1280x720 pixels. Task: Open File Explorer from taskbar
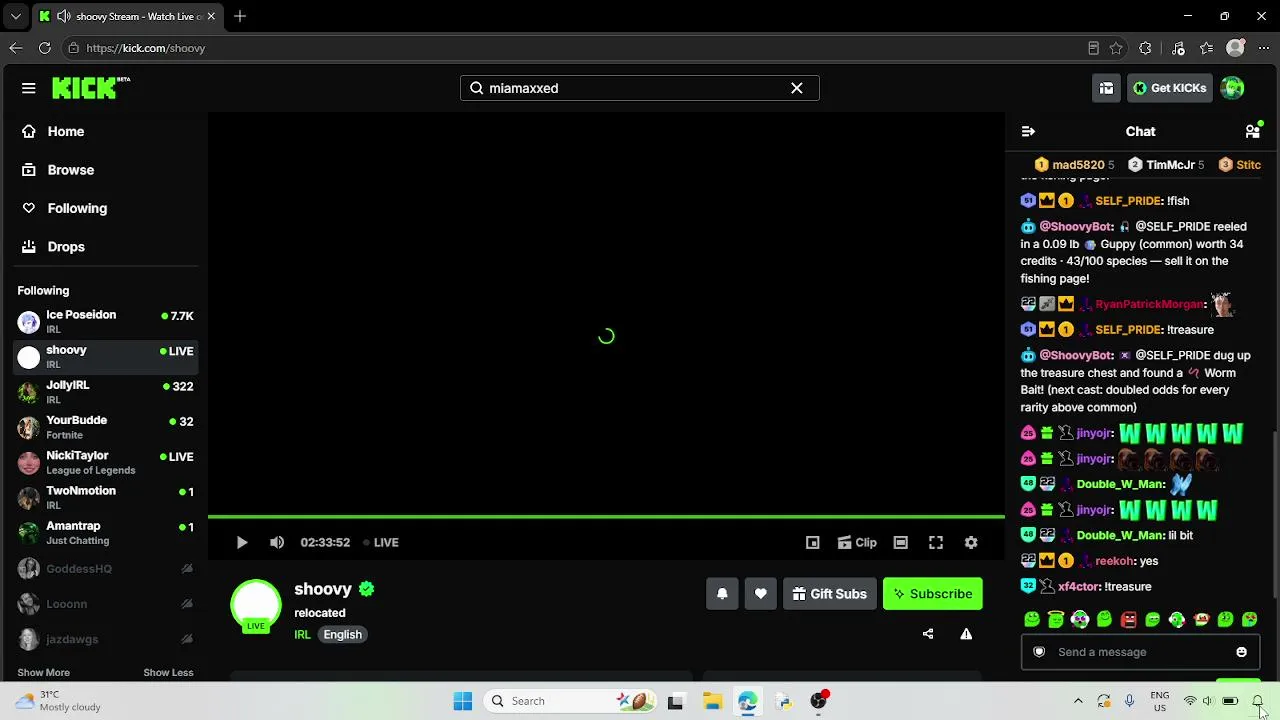point(712,701)
